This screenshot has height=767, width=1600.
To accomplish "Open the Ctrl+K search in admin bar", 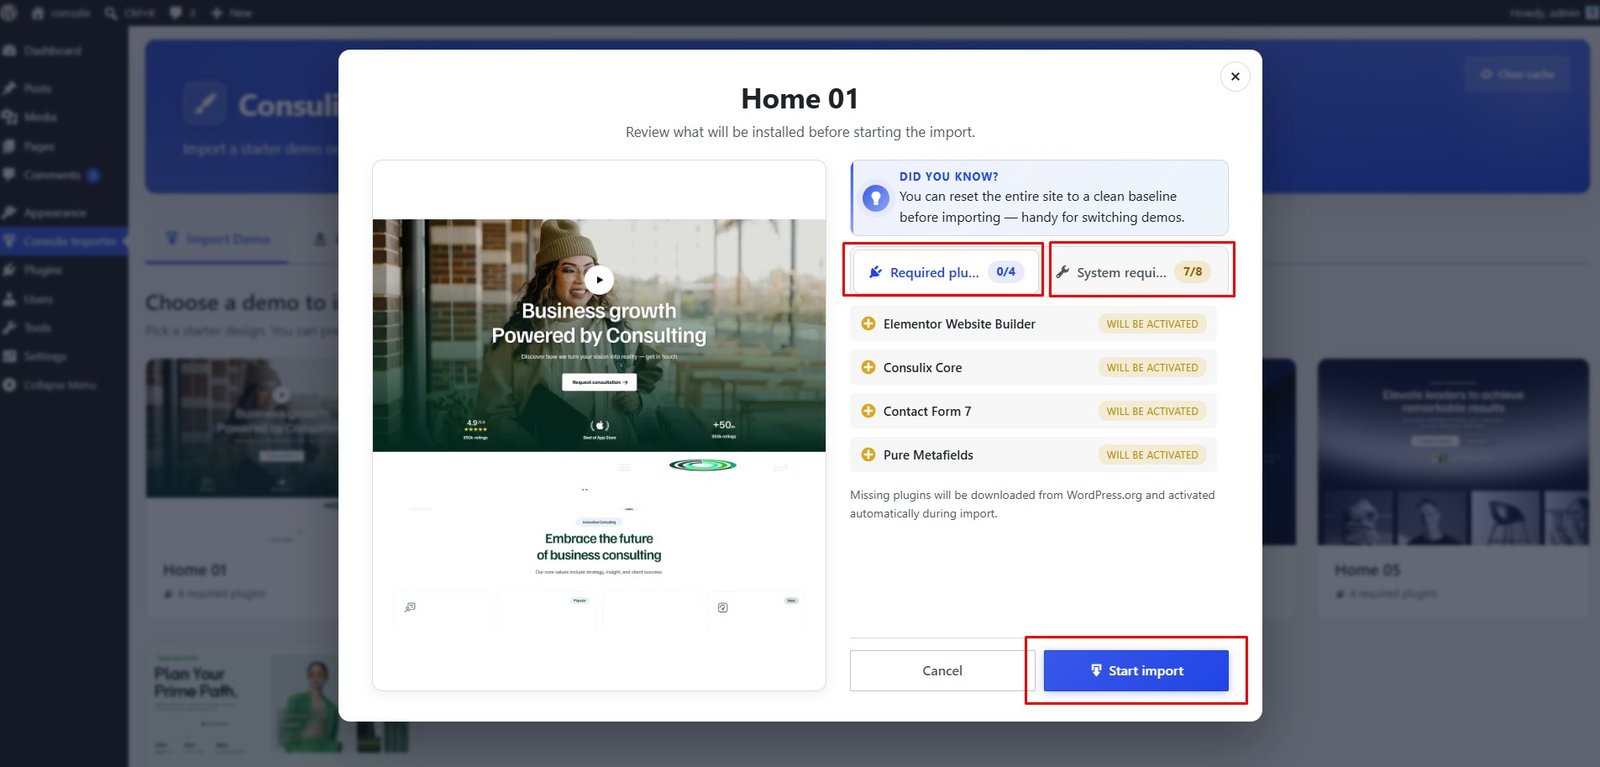I will (x=130, y=13).
